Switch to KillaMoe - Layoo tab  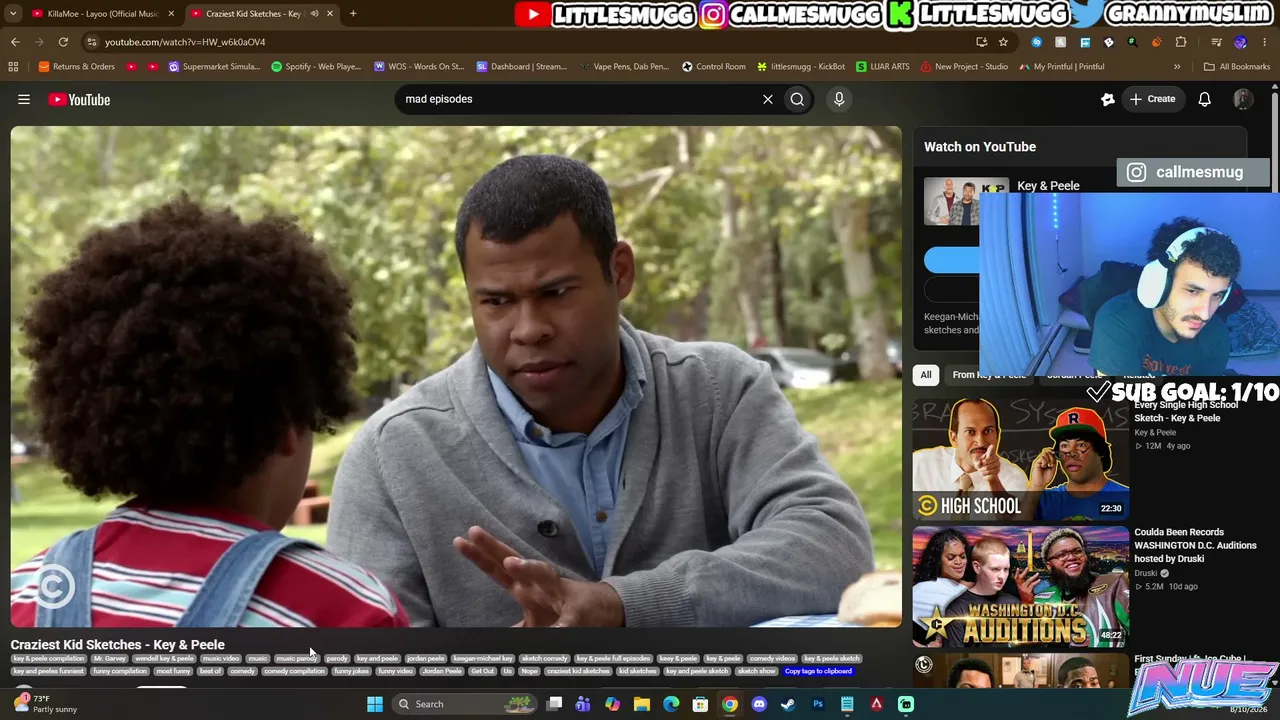[103, 14]
